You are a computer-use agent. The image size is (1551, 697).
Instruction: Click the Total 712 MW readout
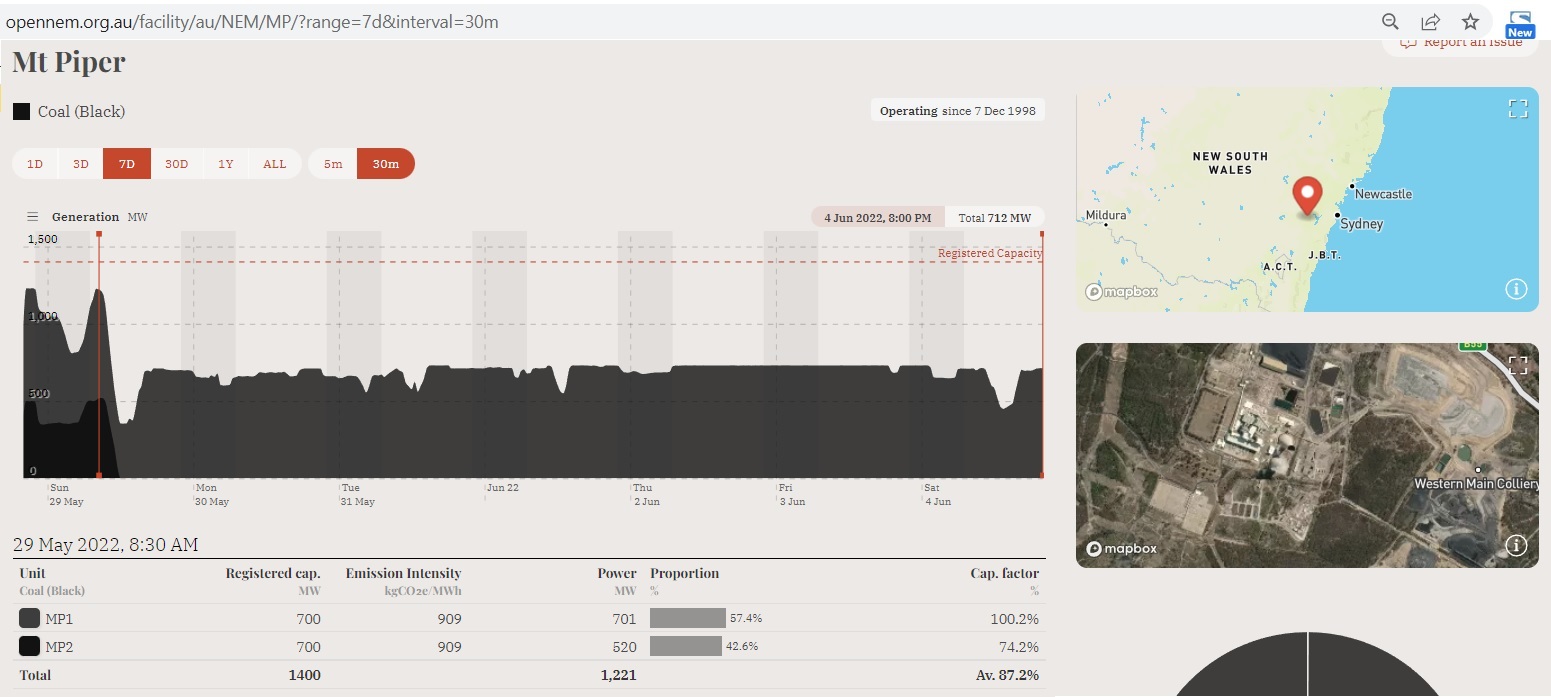point(994,218)
